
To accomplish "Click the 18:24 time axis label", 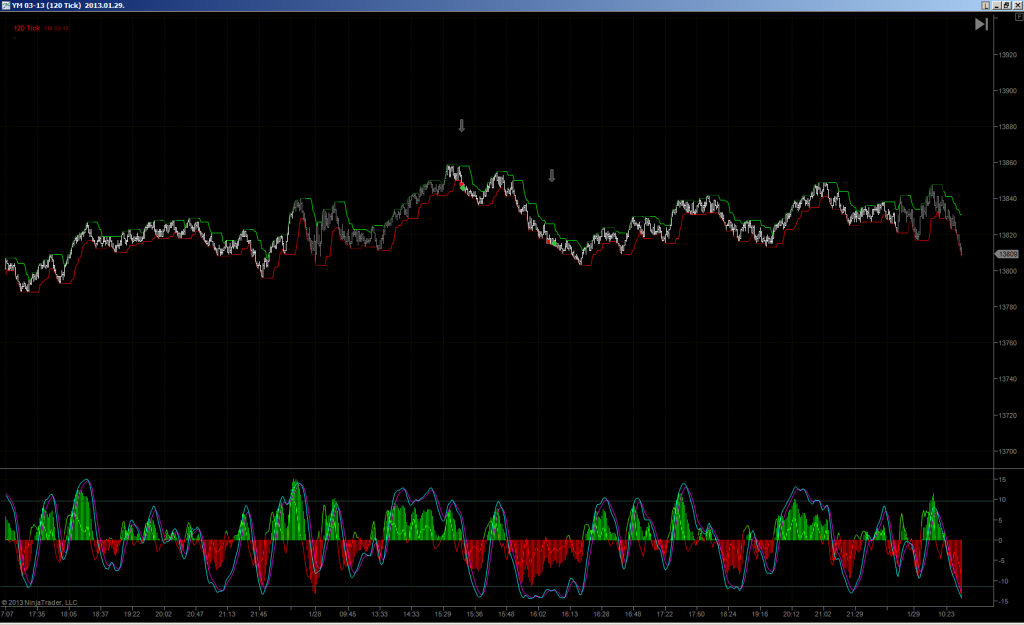I will 728,614.
